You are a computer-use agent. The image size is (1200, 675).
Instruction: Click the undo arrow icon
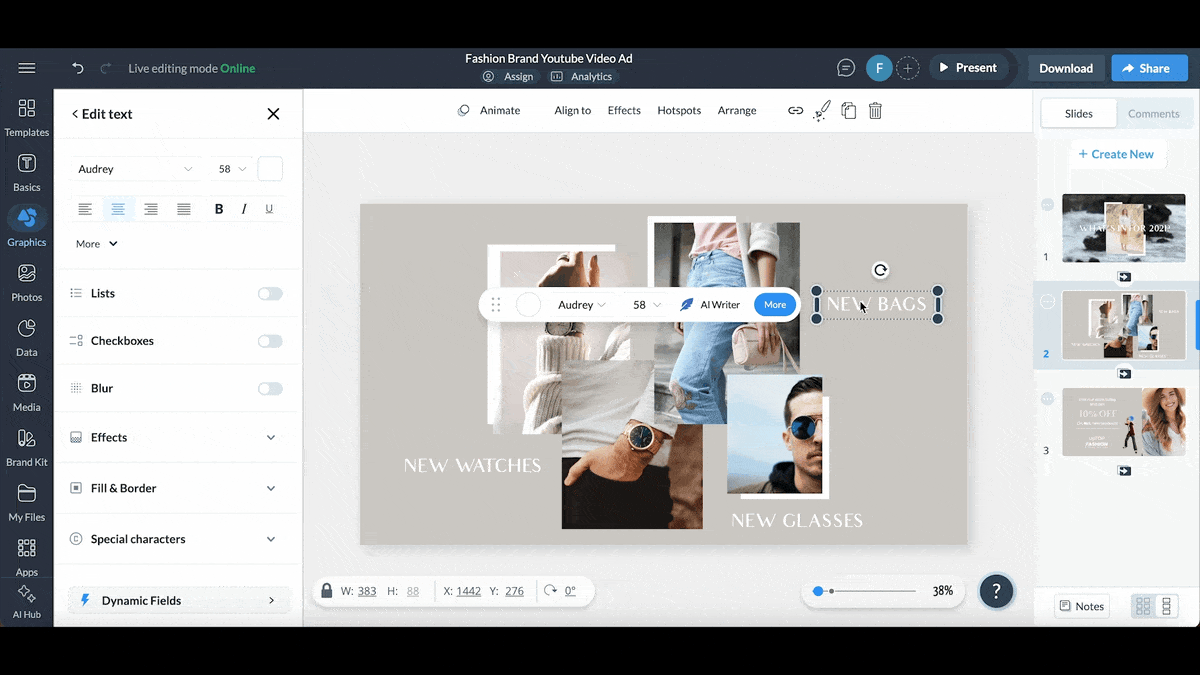click(x=78, y=68)
